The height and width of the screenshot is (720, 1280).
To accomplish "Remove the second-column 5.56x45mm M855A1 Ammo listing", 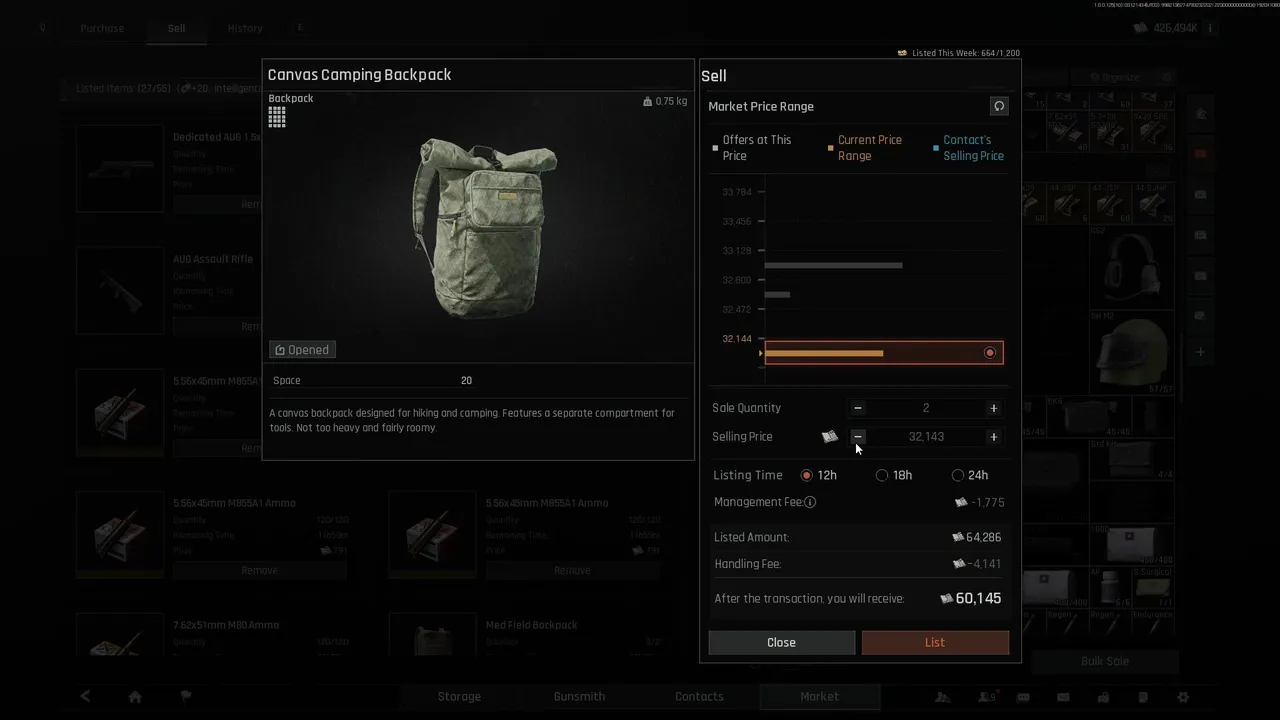I will pos(572,570).
